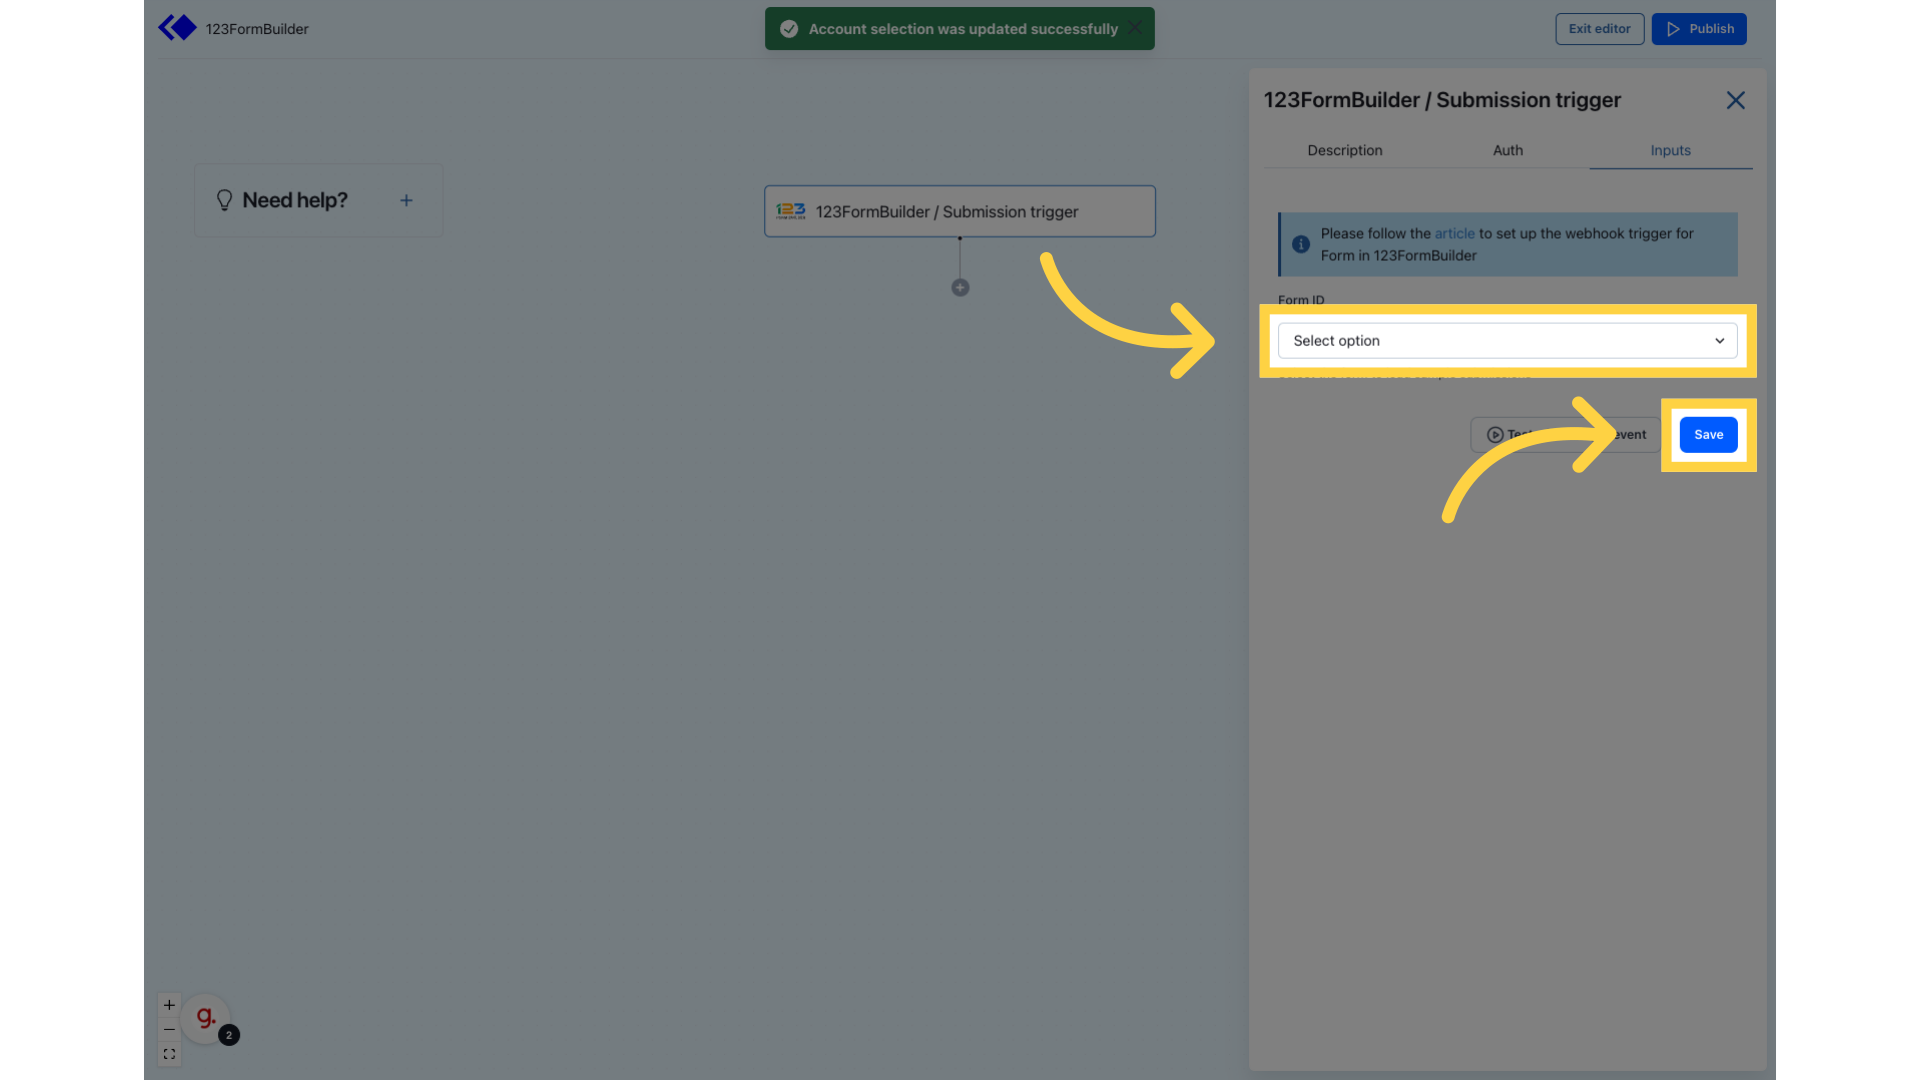Image resolution: width=1920 pixels, height=1080 pixels.
Task: Open the red g. guide widget bubble
Action: [206, 1018]
